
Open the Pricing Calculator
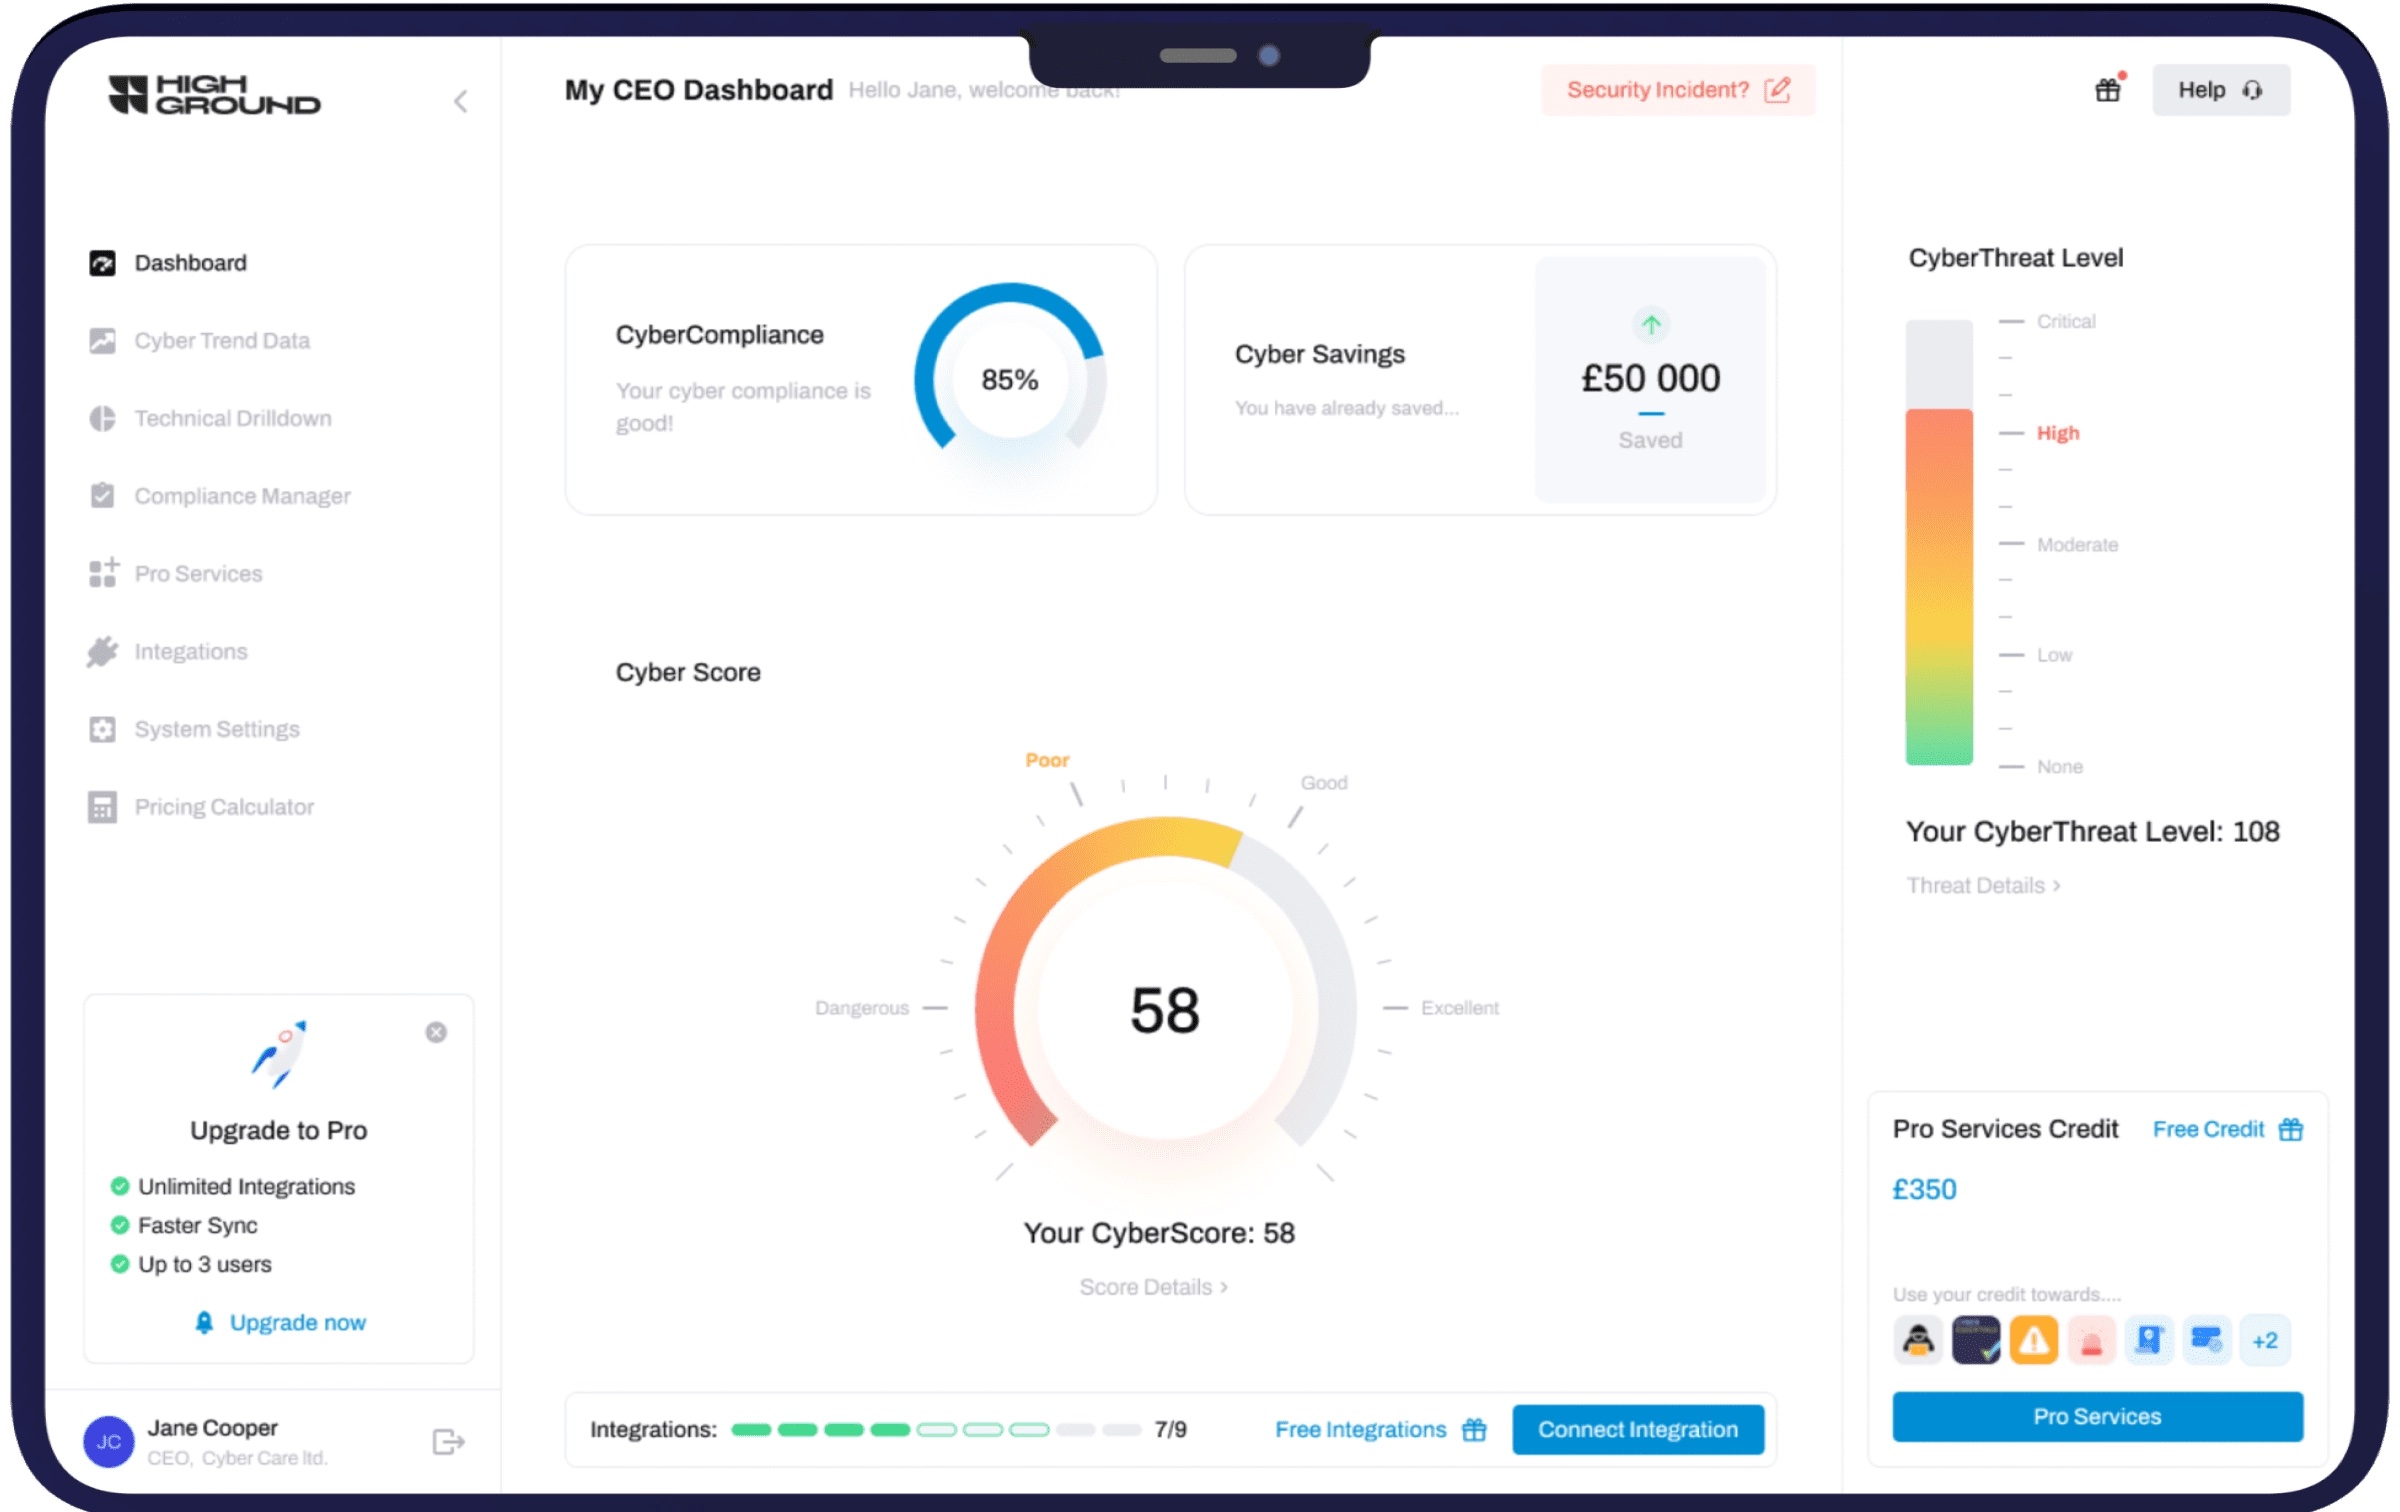click(x=225, y=806)
